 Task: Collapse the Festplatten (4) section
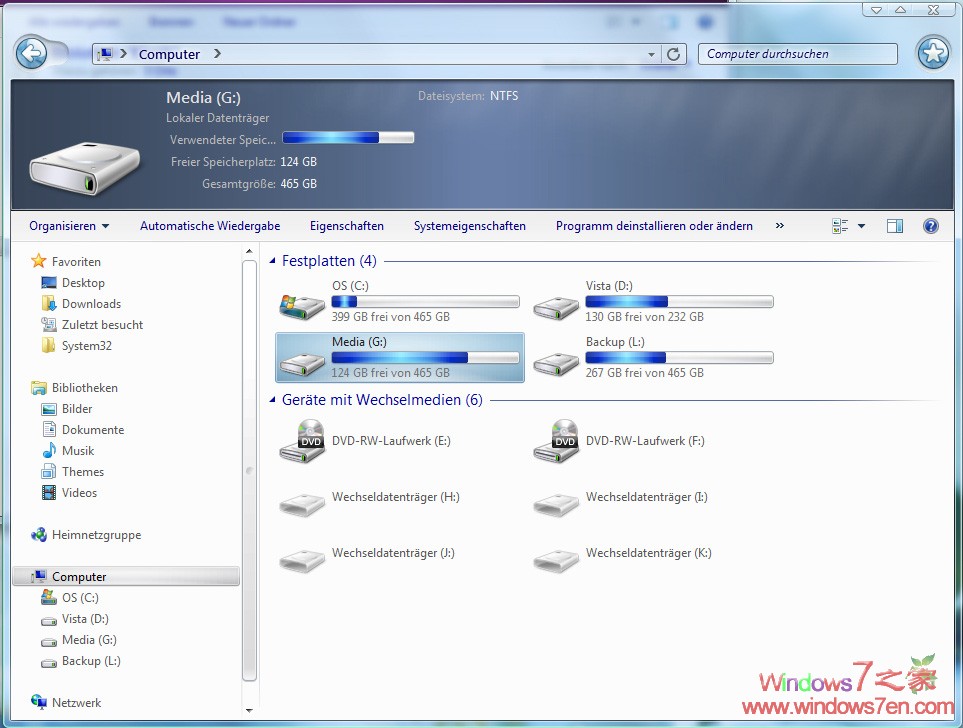(x=271, y=260)
